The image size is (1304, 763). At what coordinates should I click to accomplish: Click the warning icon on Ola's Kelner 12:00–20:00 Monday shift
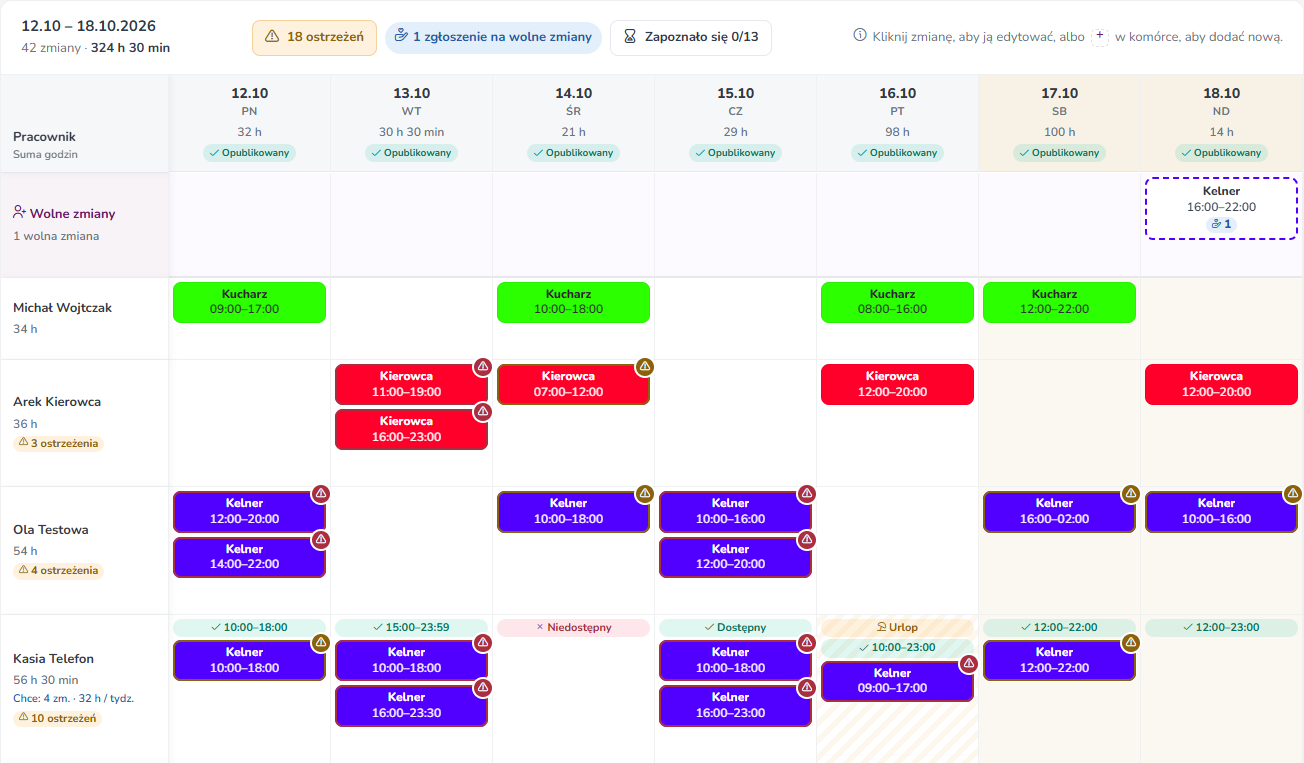point(321,493)
